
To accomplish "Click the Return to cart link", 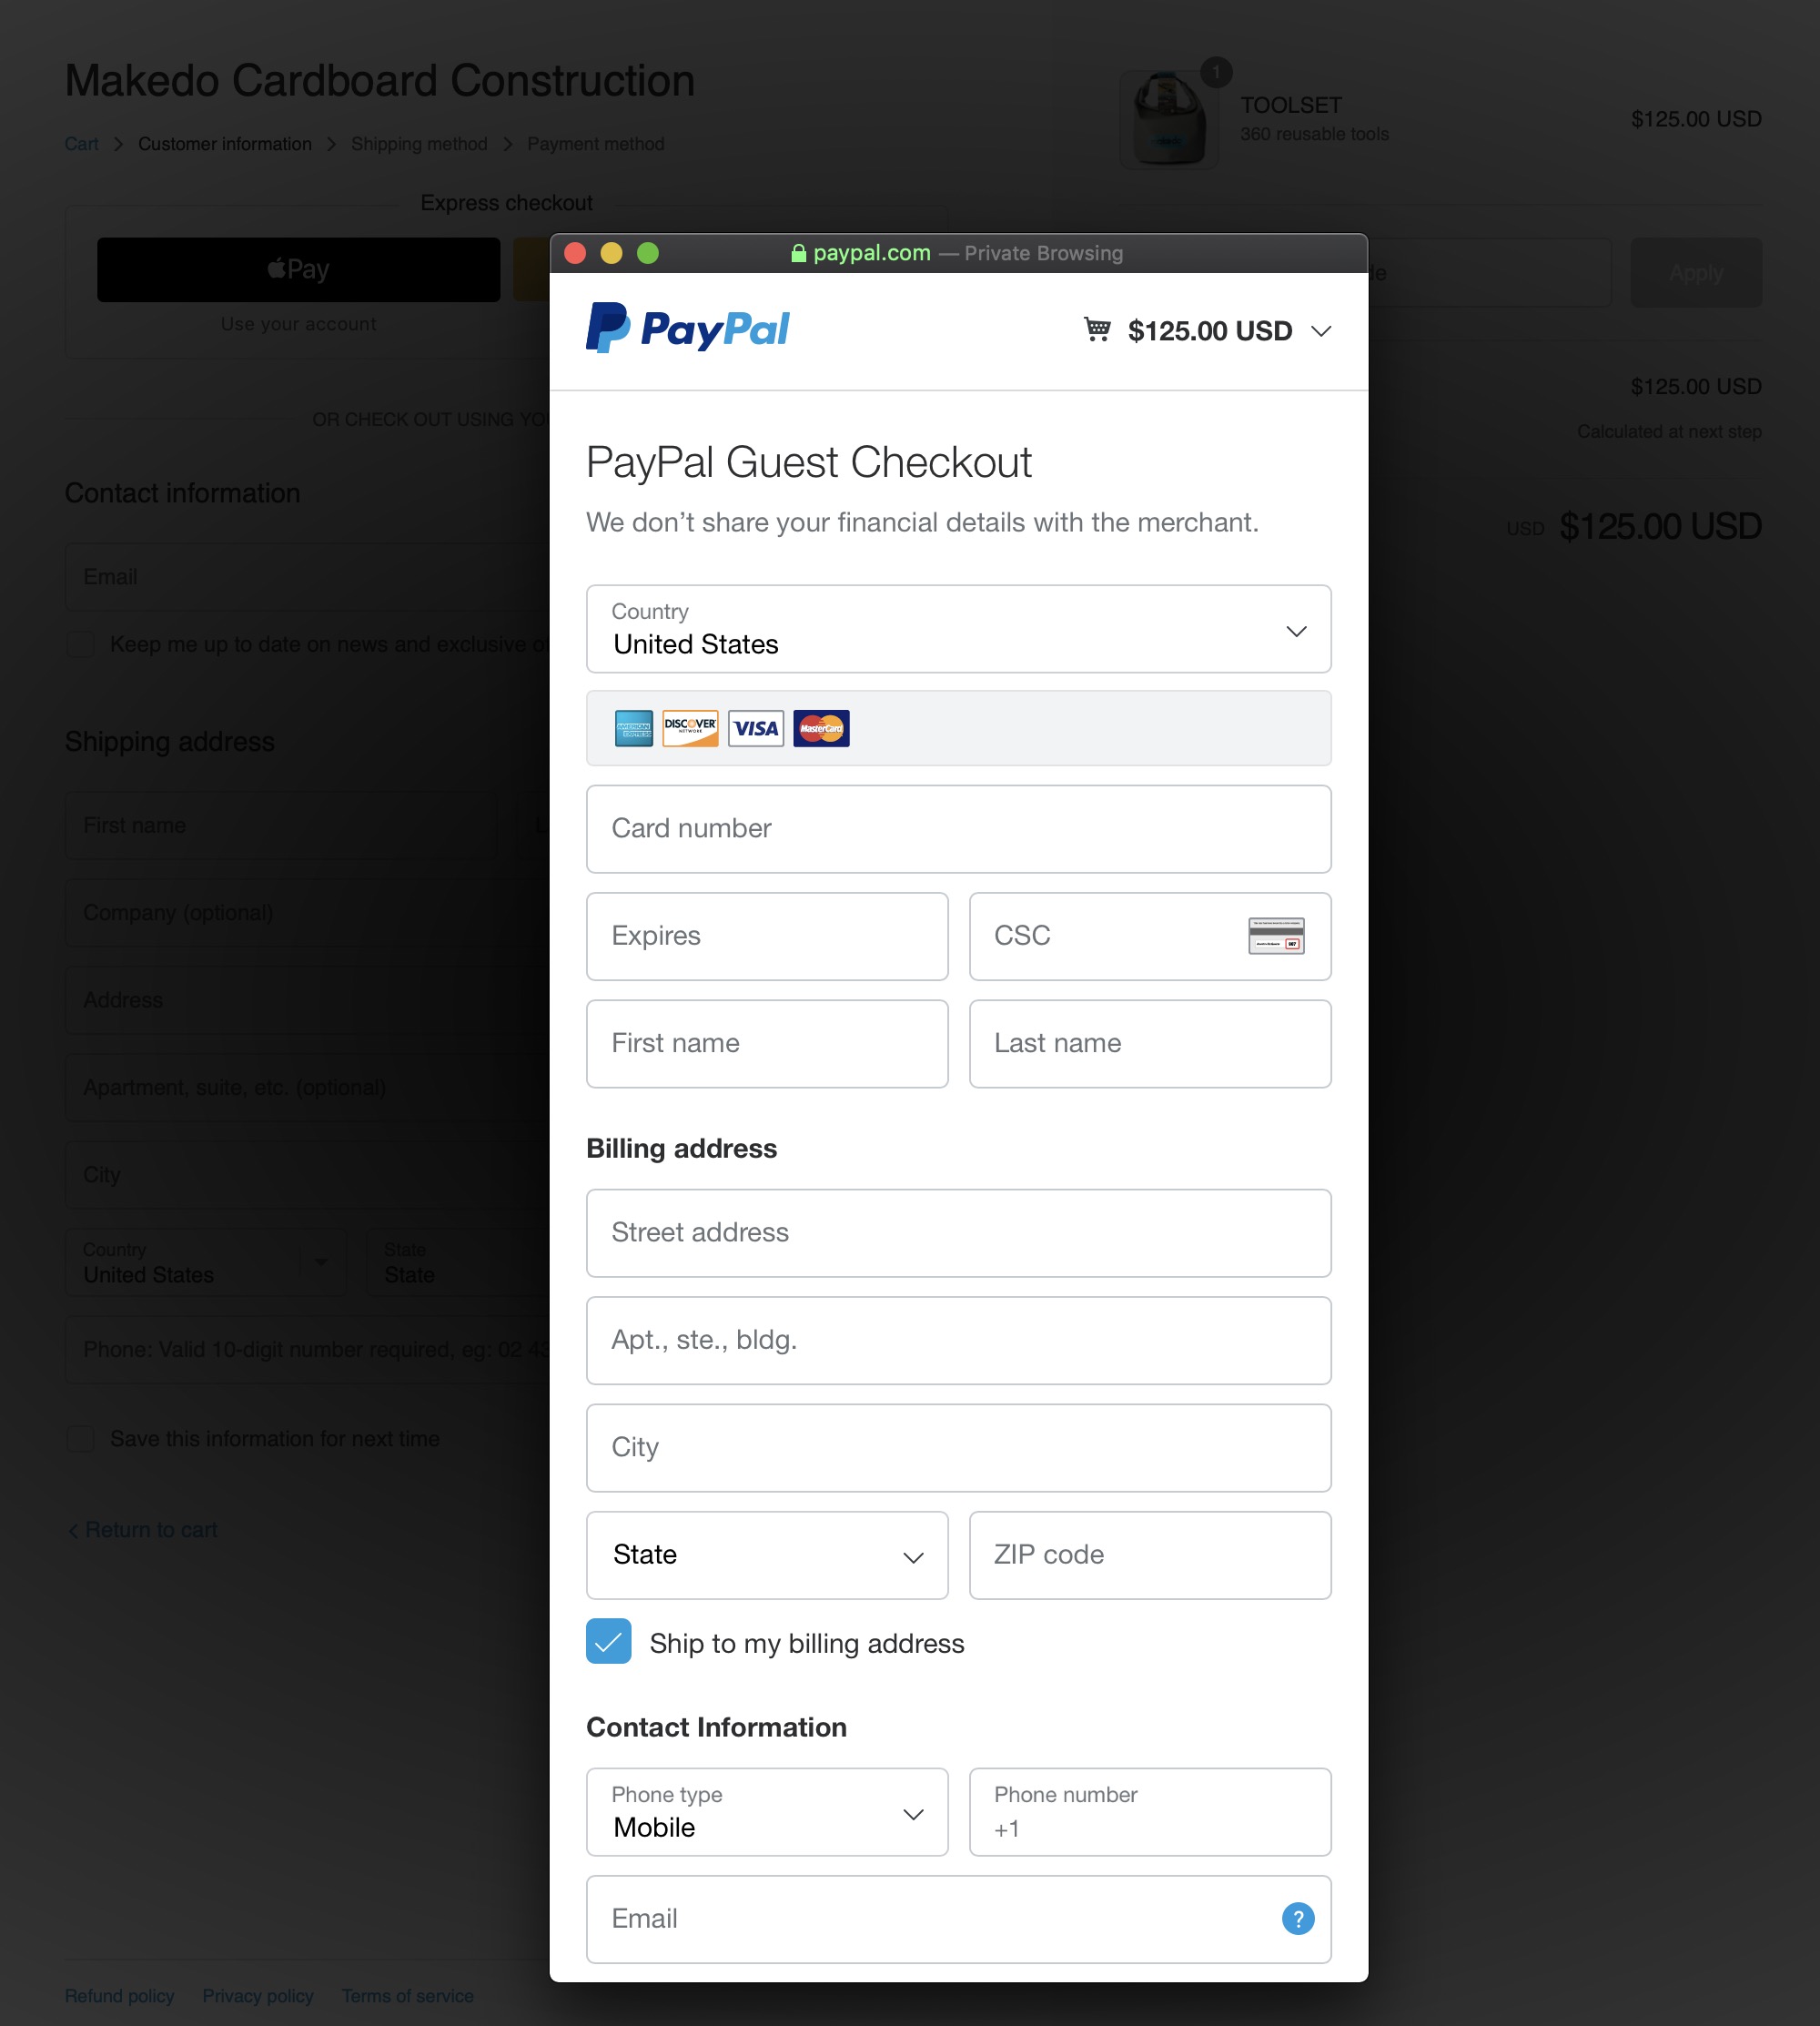I will 142,1530.
